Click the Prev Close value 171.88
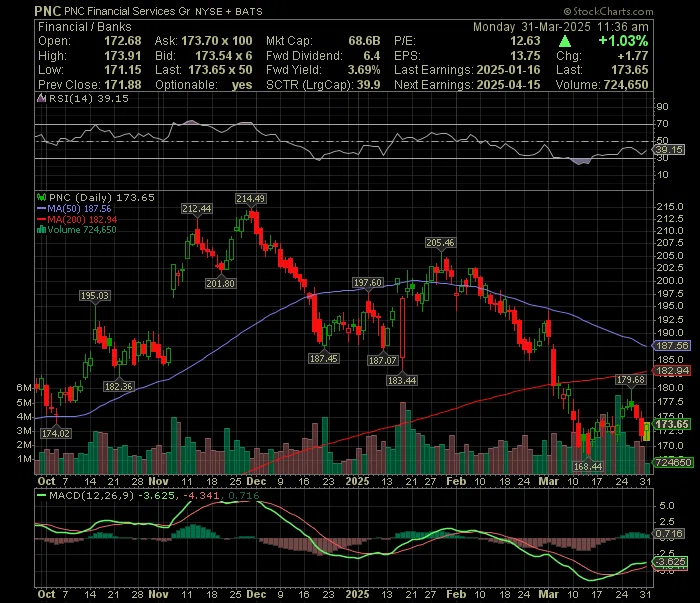 (123, 85)
